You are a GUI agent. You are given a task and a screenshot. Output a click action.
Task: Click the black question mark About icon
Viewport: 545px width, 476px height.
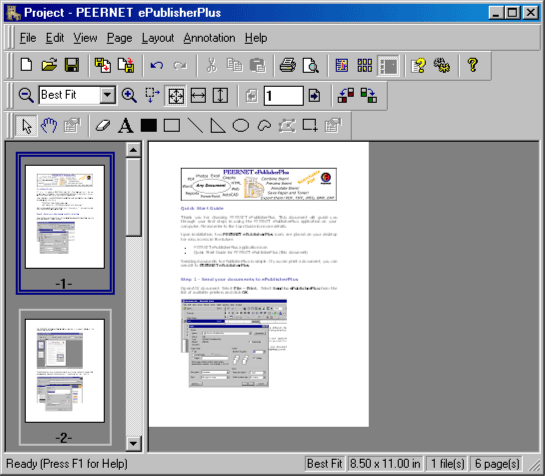[x=473, y=65]
